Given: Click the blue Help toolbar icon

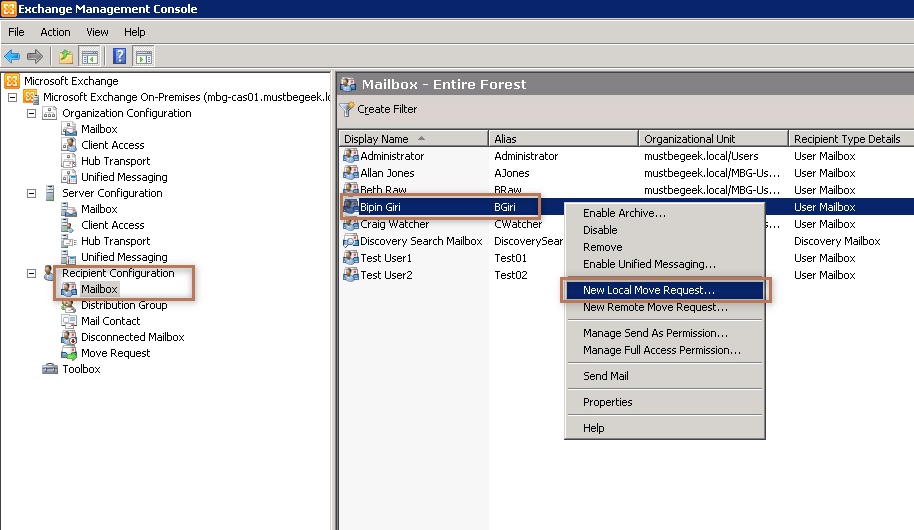Looking at the screenshot, I should pos(119,57).
